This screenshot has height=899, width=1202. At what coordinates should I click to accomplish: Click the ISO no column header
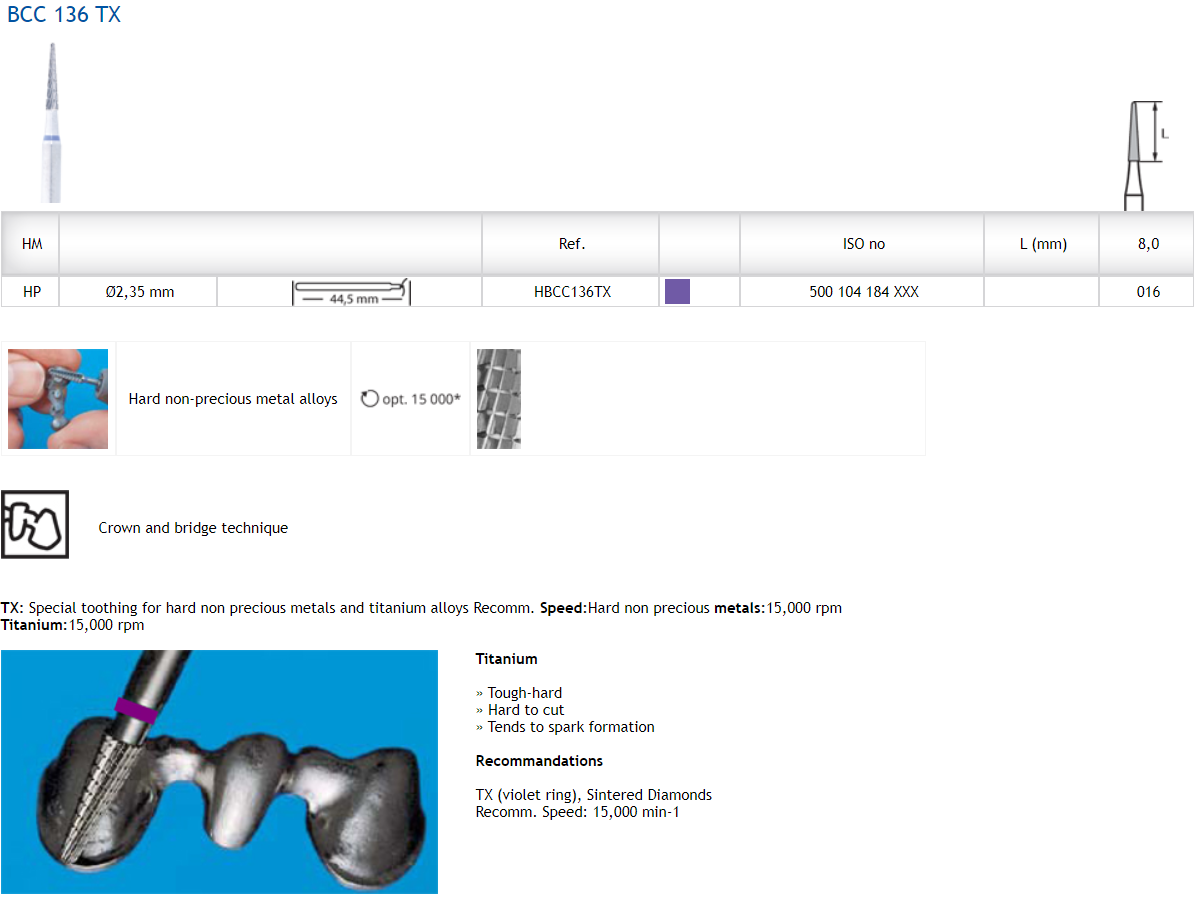click(x=863, y=244)
